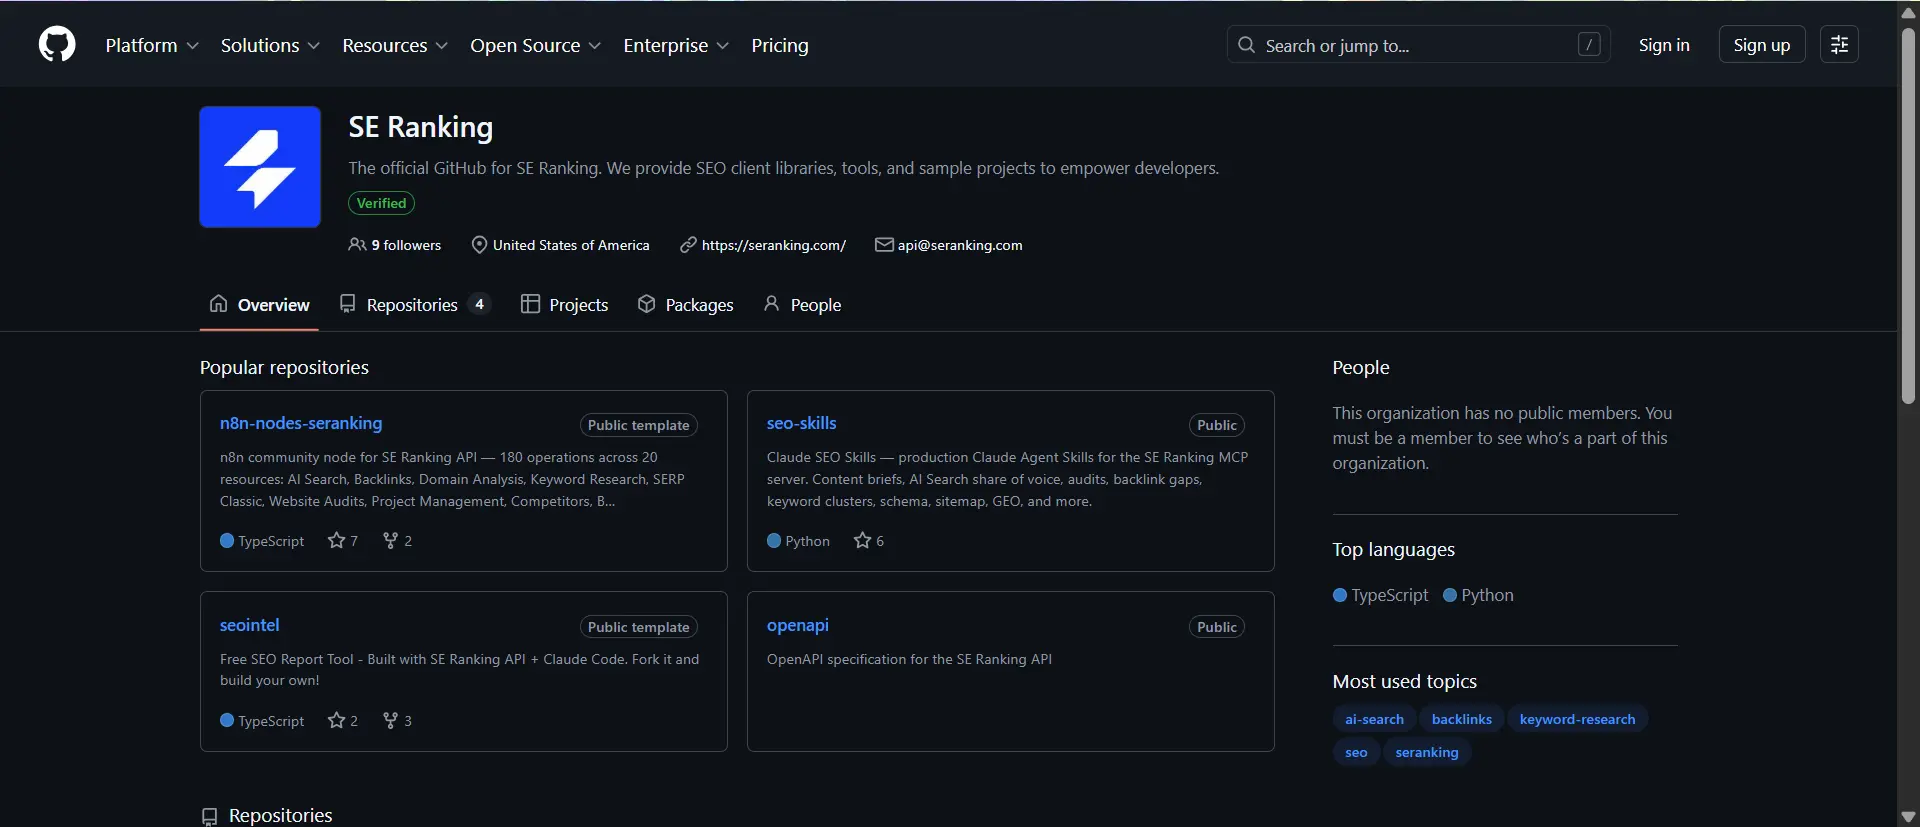Screen dimensions: 1920x827
Task: Click Python language label on seo-skills card
Action: (807, 541)
